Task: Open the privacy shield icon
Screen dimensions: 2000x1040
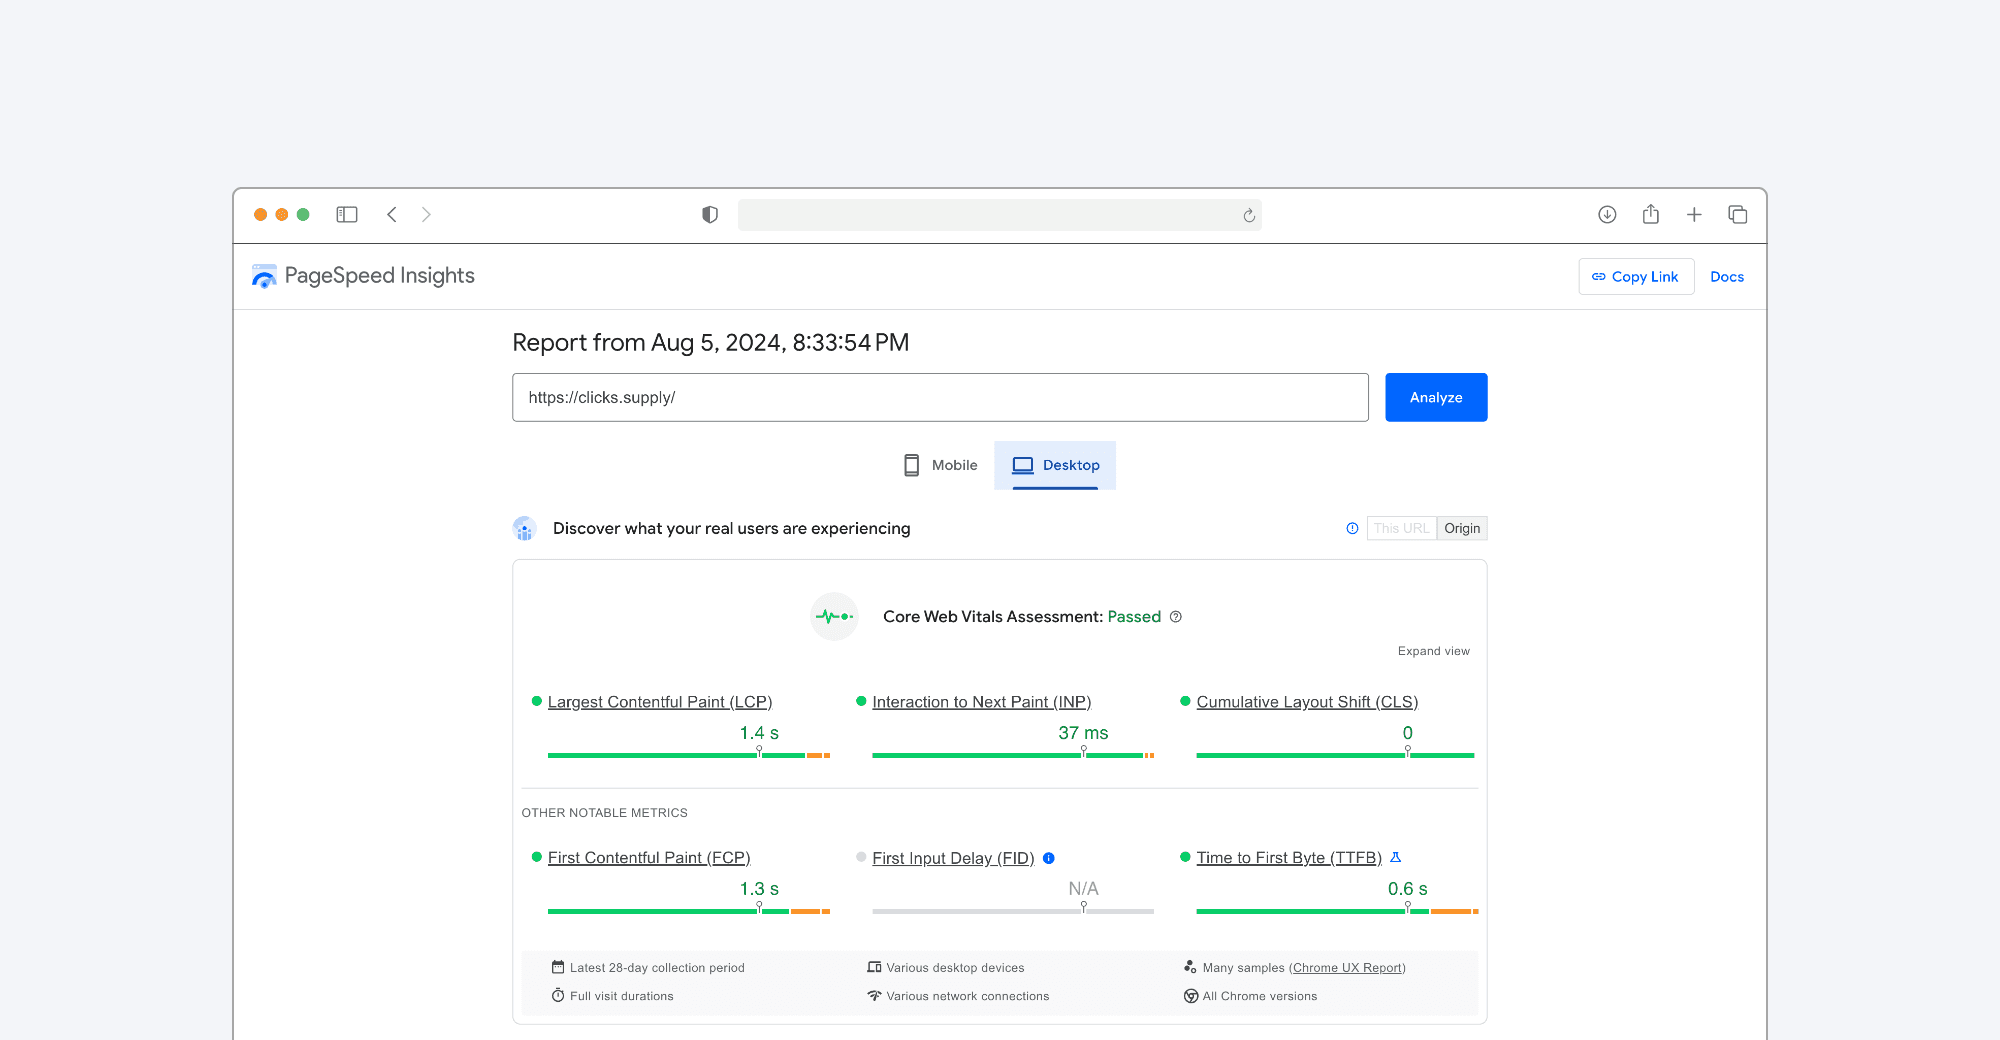Action: point(710,215)
